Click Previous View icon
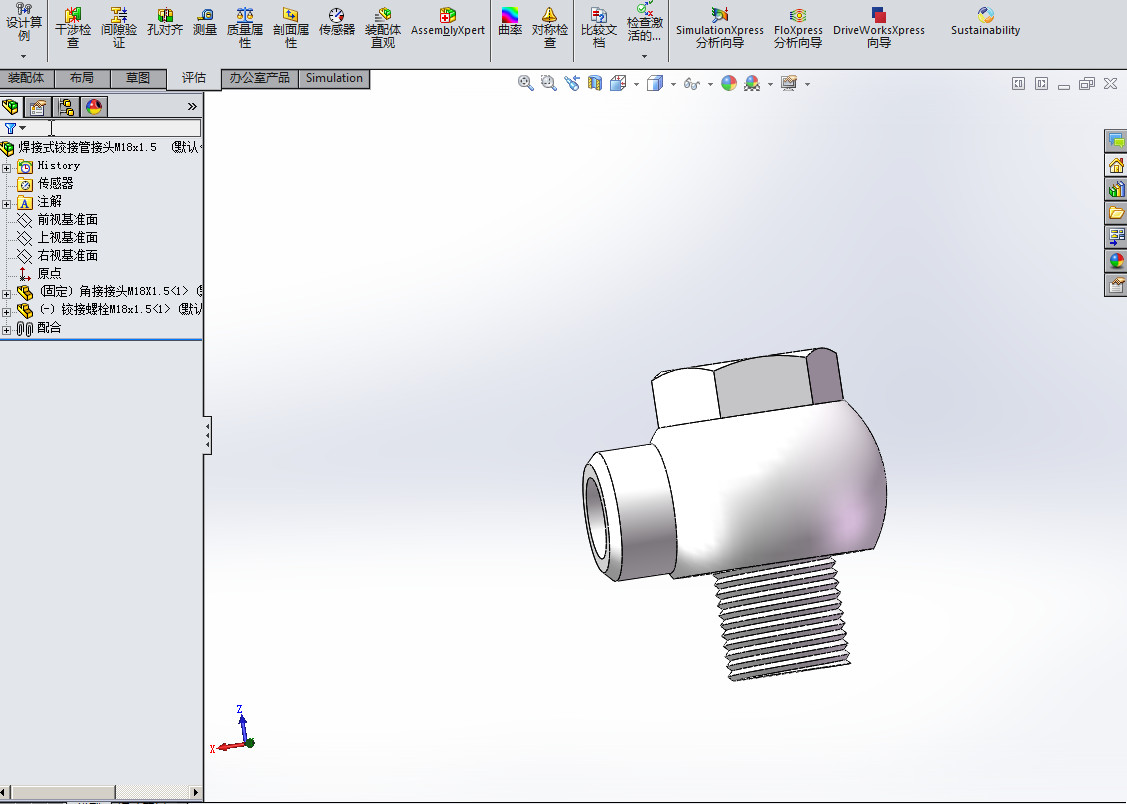 coord(571,83)
